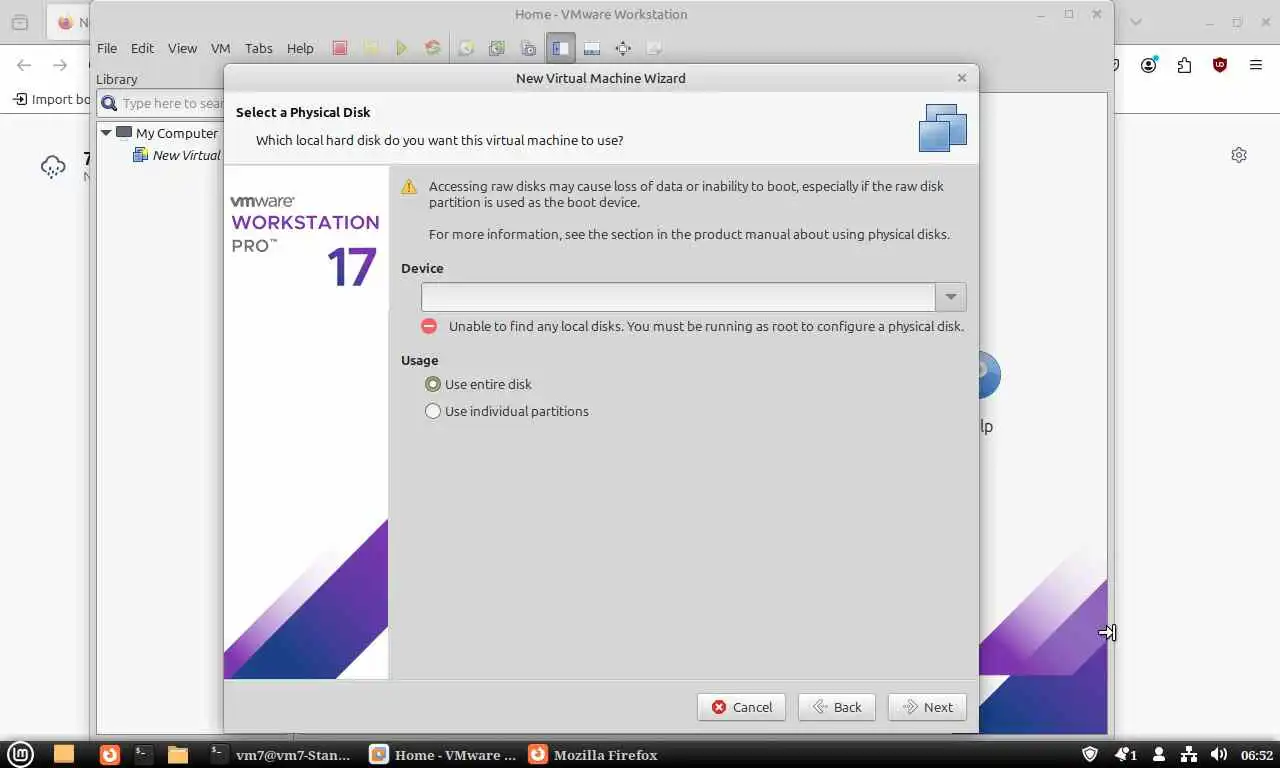Click the Next button in the wizard

927,707
